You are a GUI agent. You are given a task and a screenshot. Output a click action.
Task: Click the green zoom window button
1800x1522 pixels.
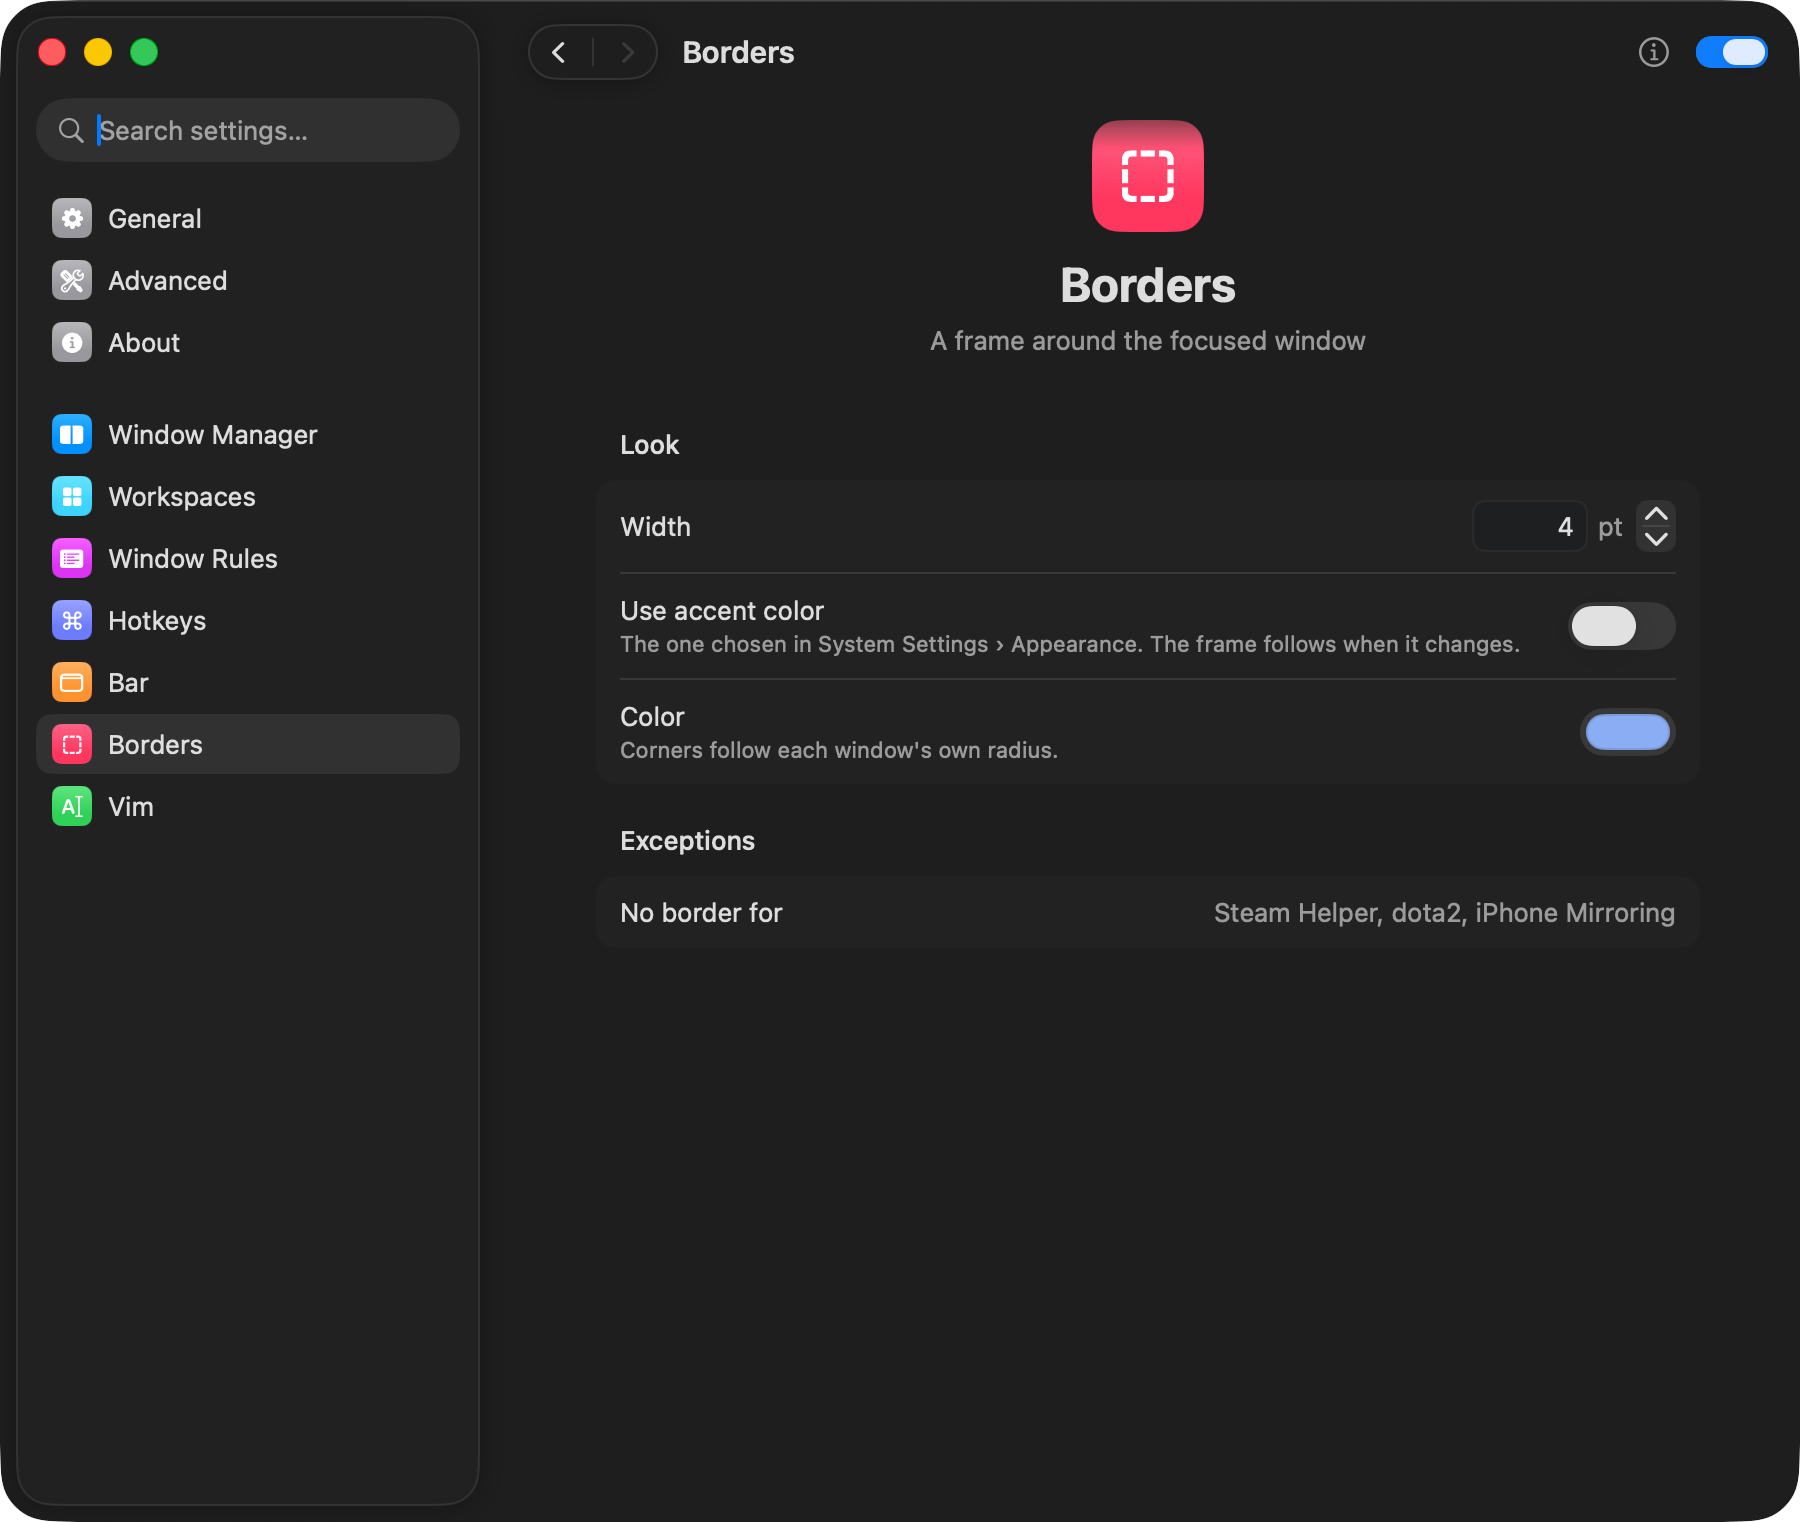(x=144, y=52)
